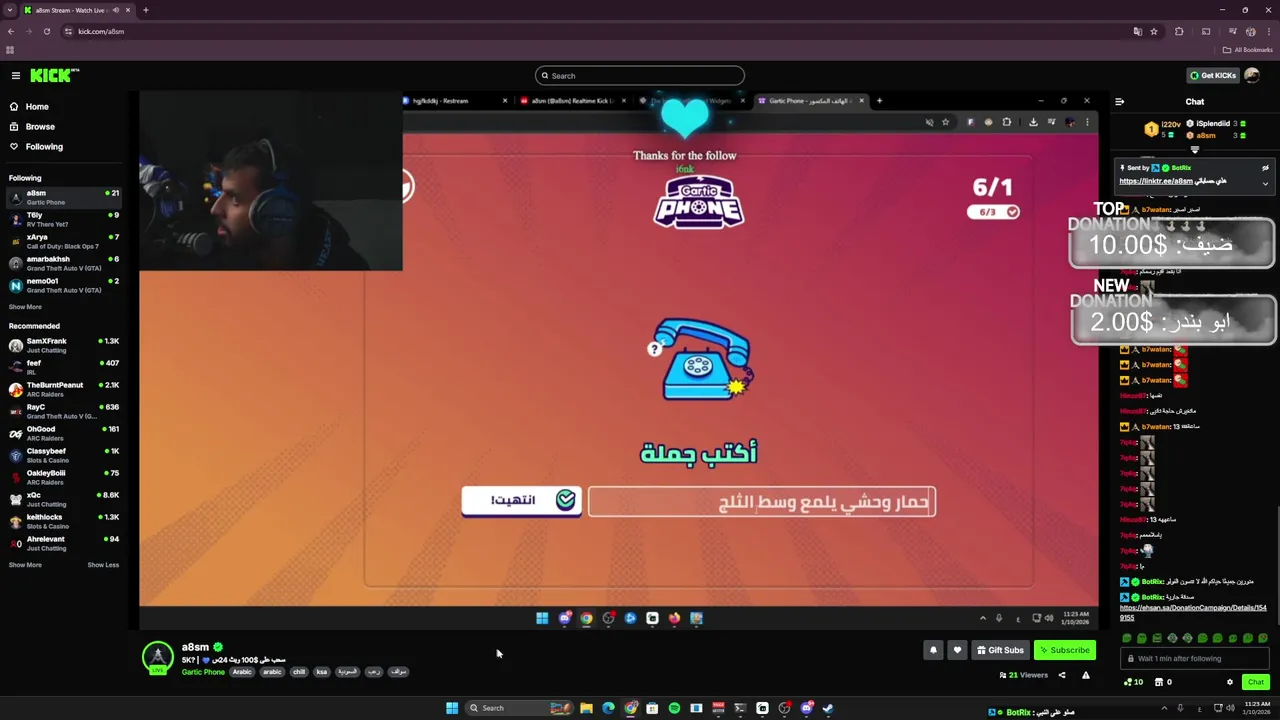Image resolution: width=1280 pixels, height=720 pixels.
Task: Click the Kick search field
Action: pos(640,76)
